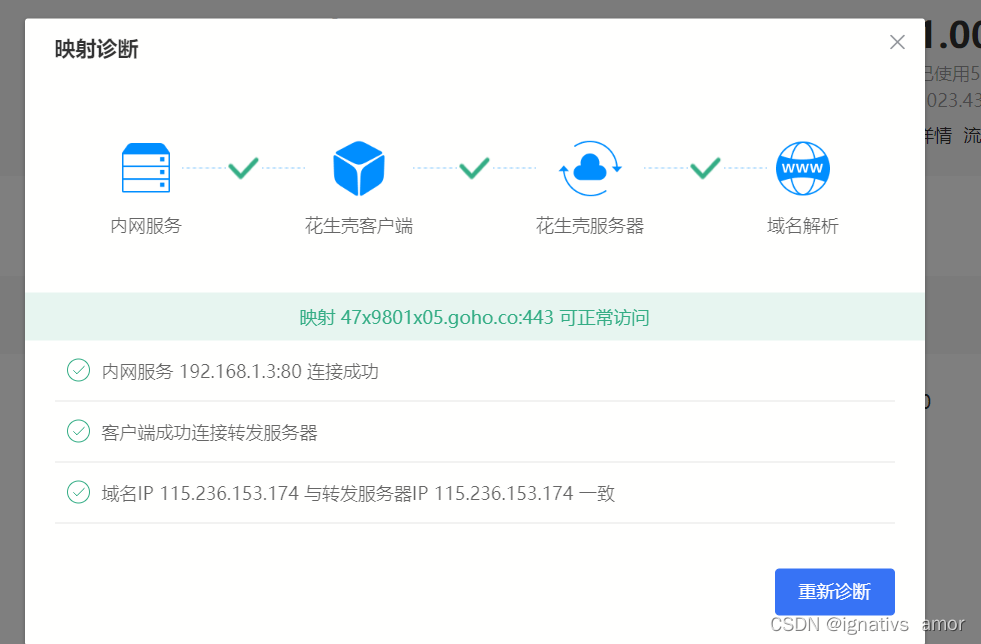Select the 映射 47x9801x05.goho.co:443 可正常访问 text
This screenshot has height=644, width=981.
(x=474, y=317)
